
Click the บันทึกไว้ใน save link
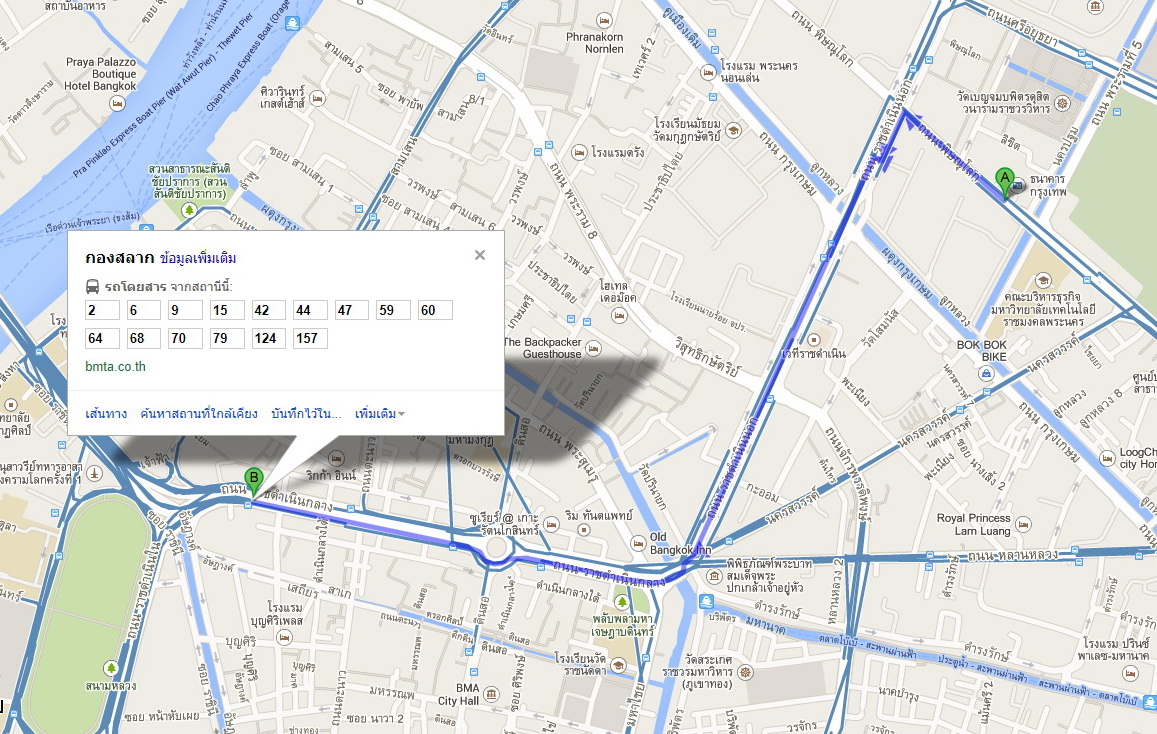point(306,414)
